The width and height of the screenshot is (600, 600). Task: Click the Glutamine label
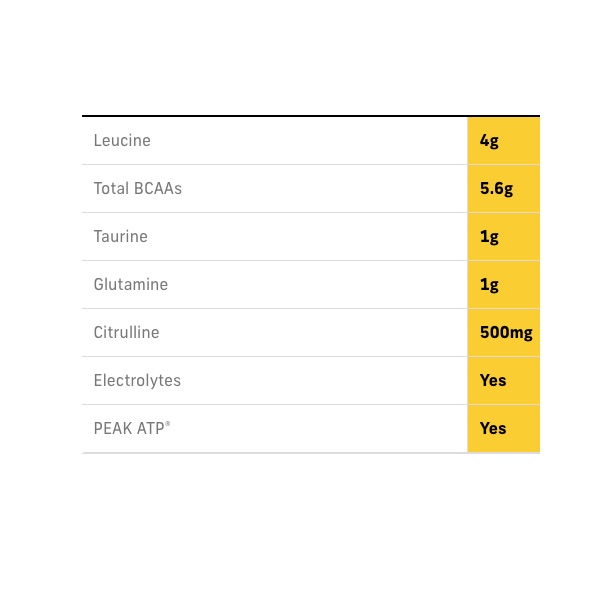[130, 285]
